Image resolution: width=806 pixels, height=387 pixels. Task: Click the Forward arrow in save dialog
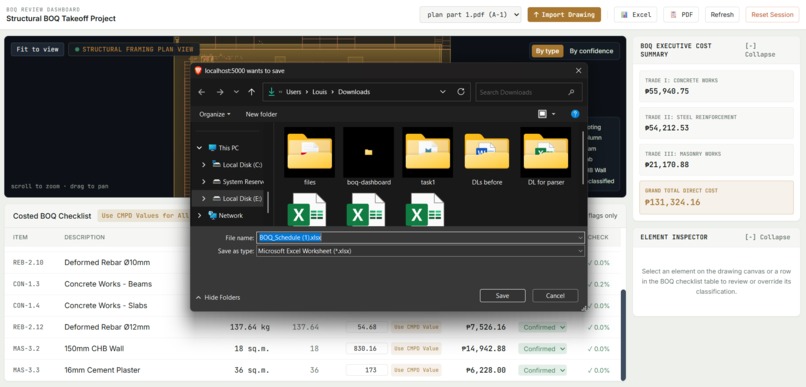click(220, 92)
